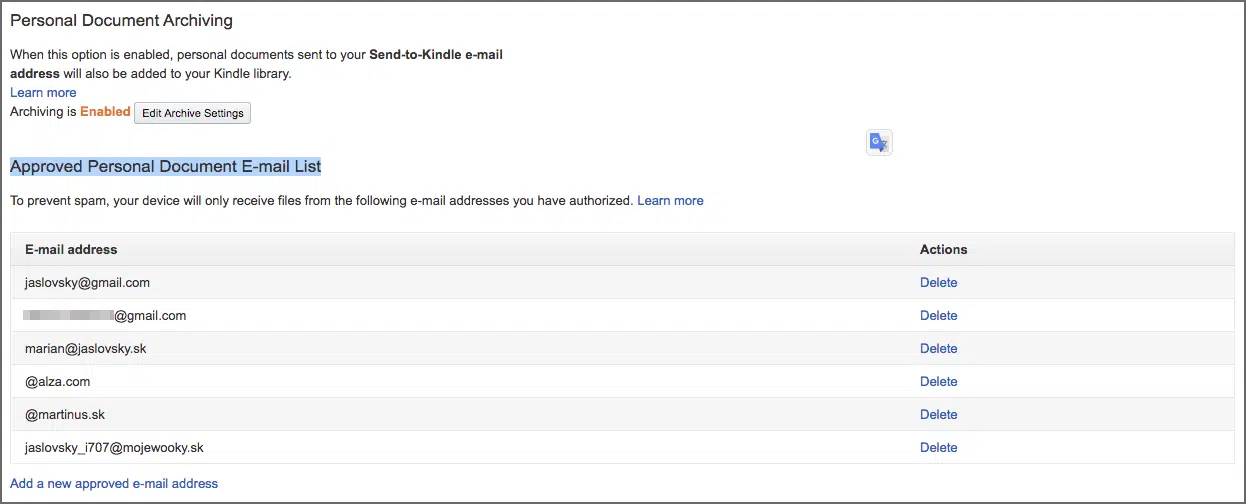
Task: Open Learn more link next to spam notice
Action: [670, 201]
